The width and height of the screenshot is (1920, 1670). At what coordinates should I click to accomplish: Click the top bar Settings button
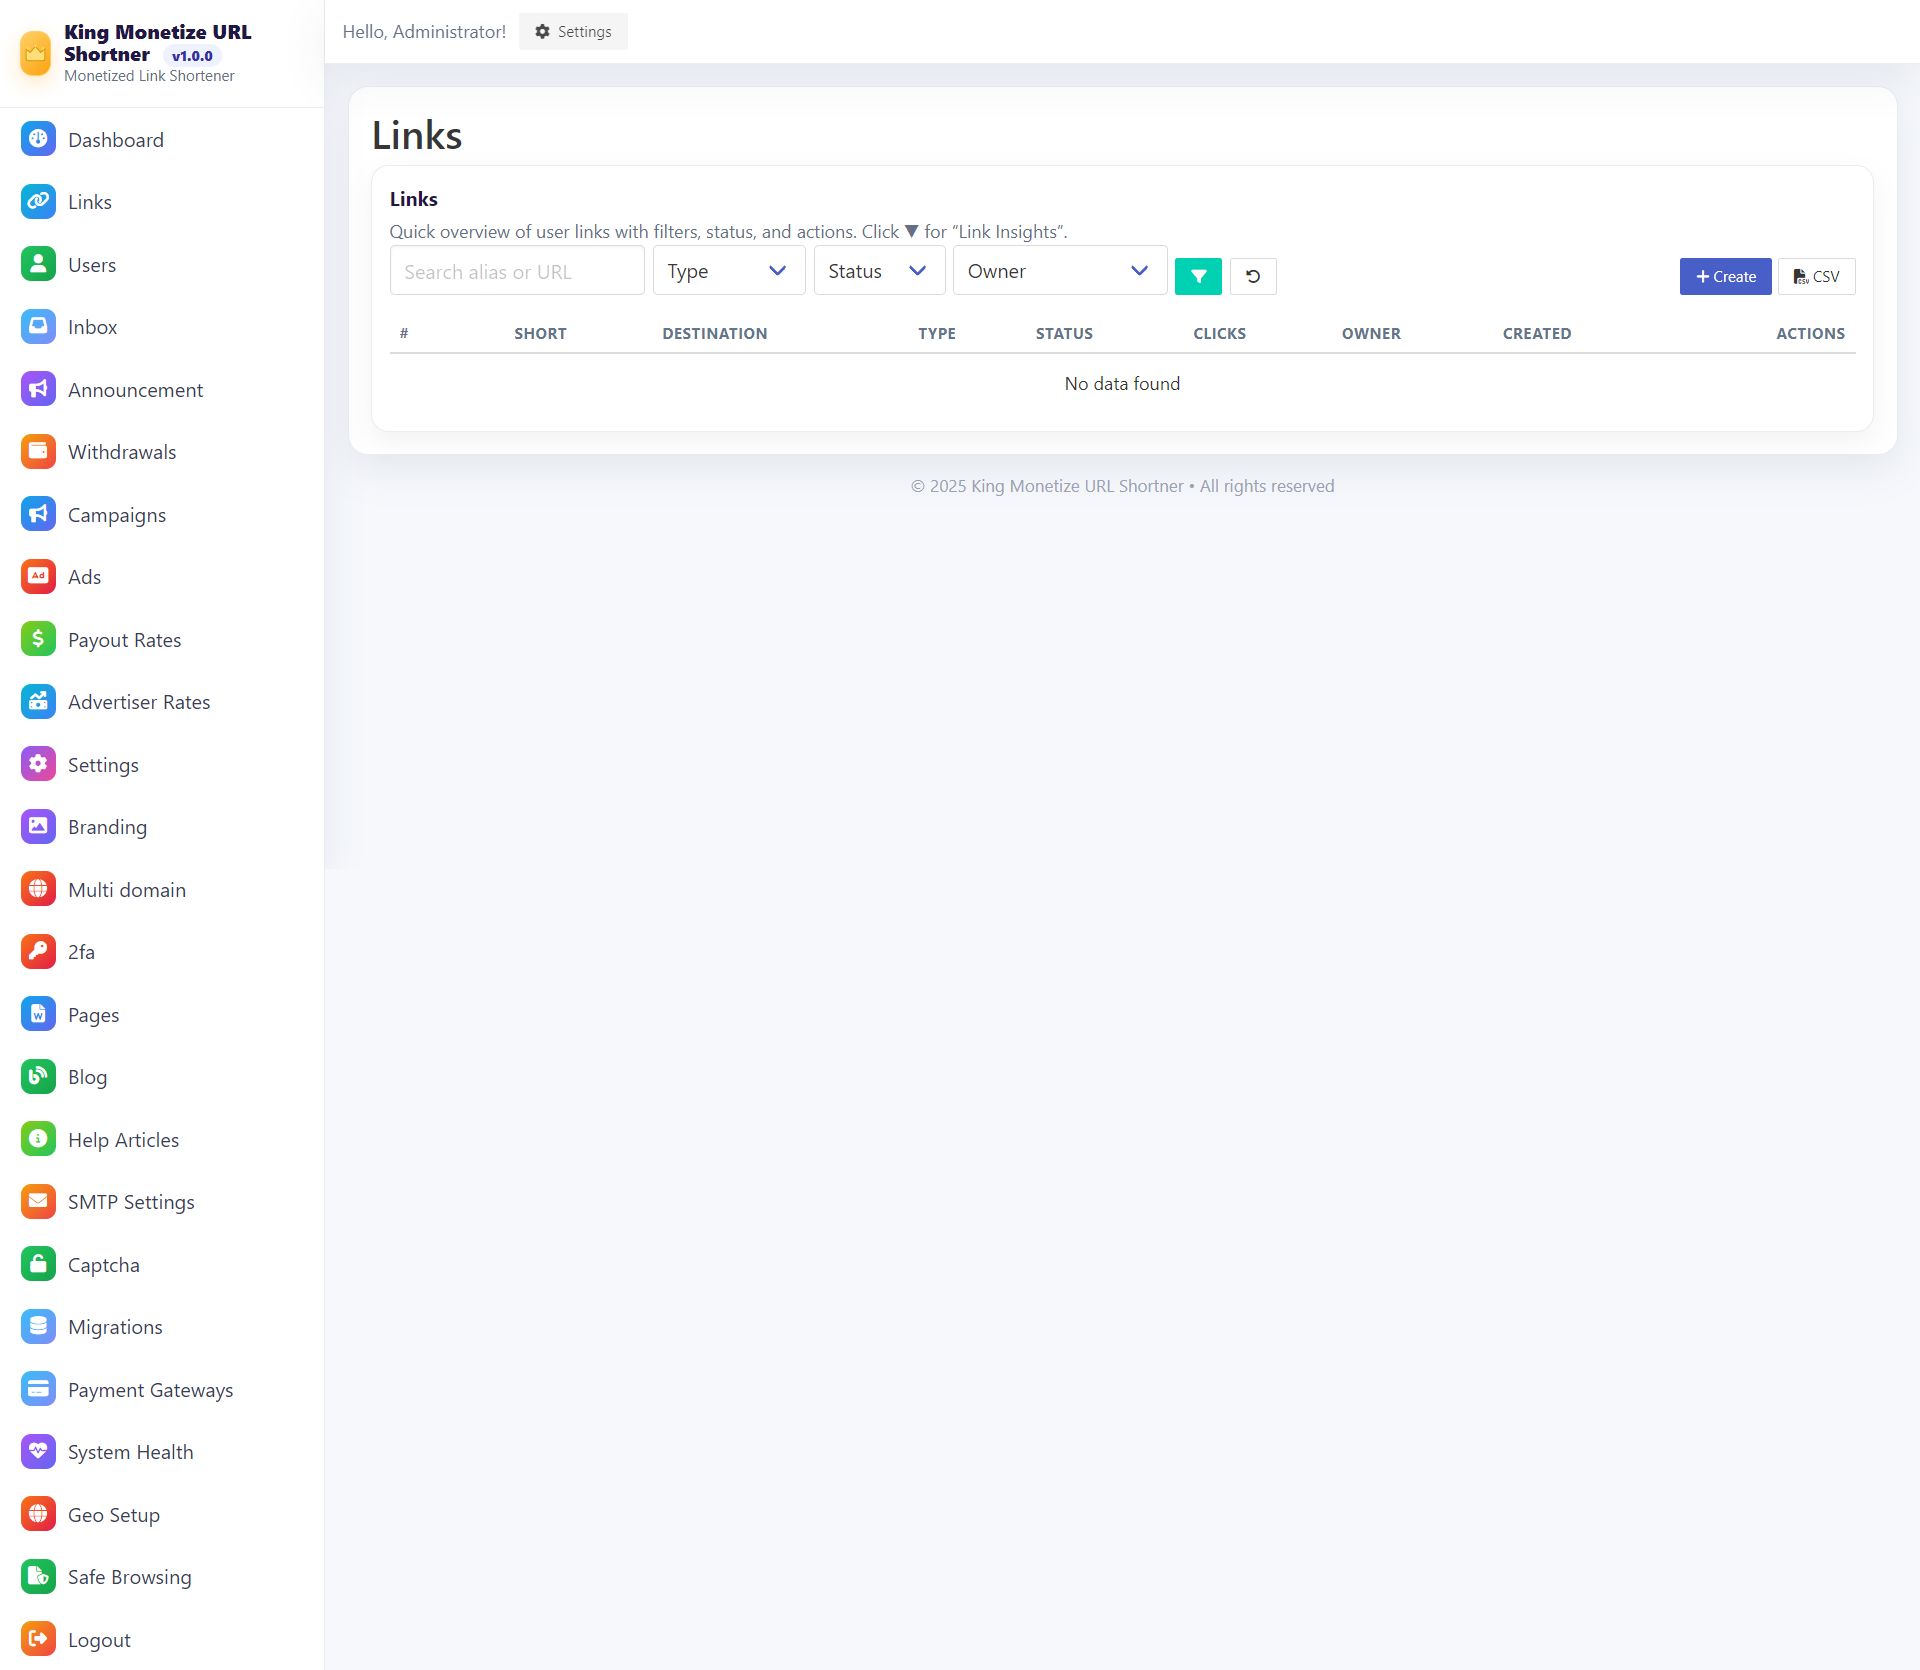pos(573,32)
